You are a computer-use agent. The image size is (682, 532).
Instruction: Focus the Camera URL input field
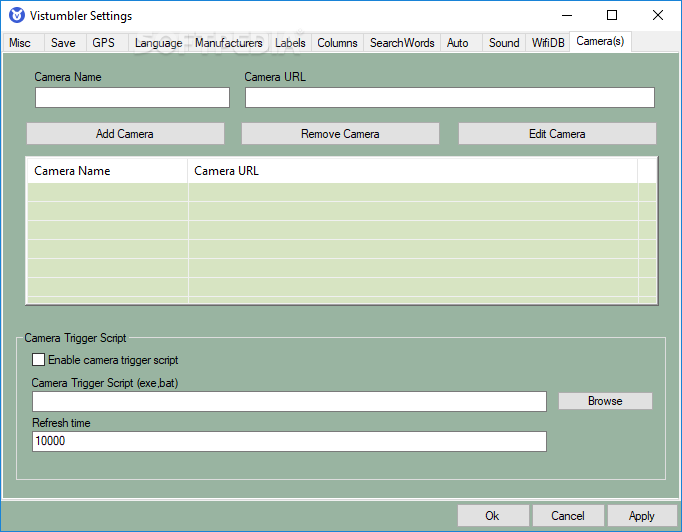pyautogui.click(x=450, y=97)
